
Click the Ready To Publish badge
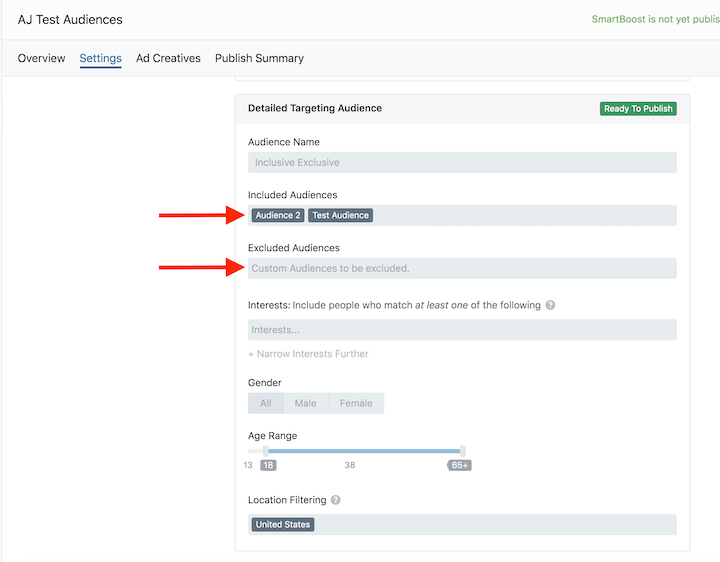pos(638,109)
